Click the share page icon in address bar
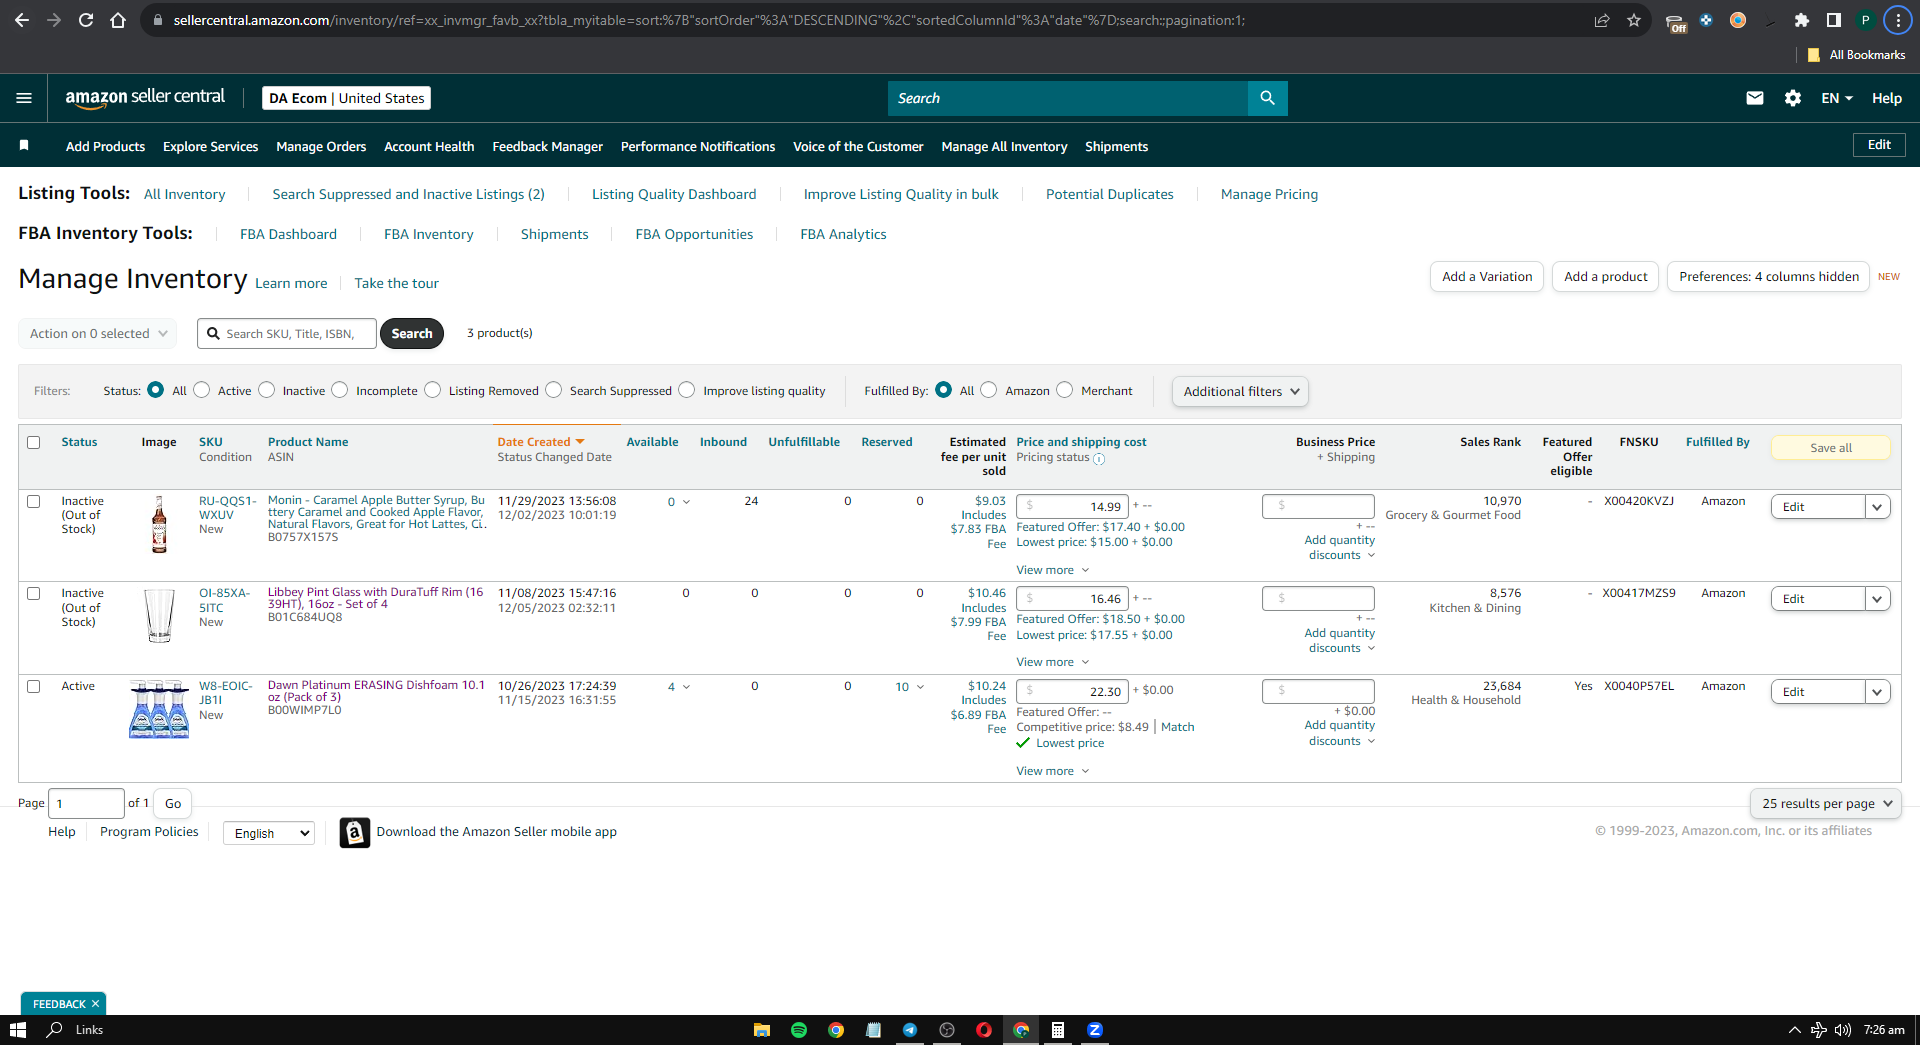Image resolution: width=1920 pixels, height=1045 pixels. (1602, 20)
